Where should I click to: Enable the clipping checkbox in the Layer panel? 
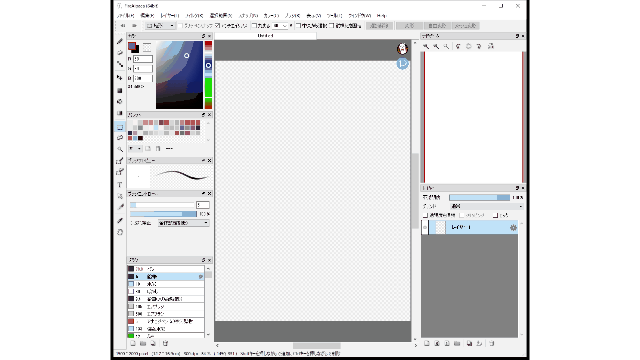[x=462, y=215]
